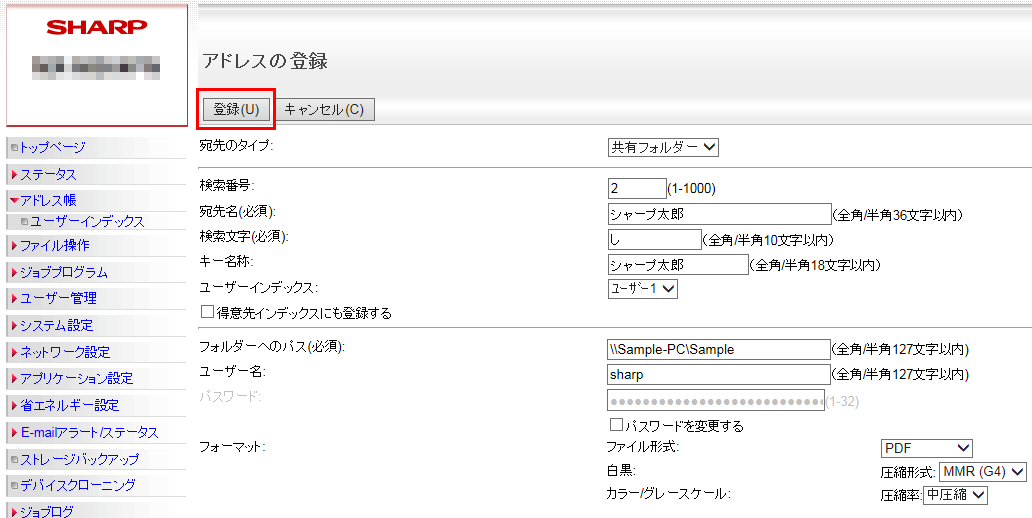Click the 登録(U) register button
This screenshot has height=518, width=1032.
(x=236, y=109)
